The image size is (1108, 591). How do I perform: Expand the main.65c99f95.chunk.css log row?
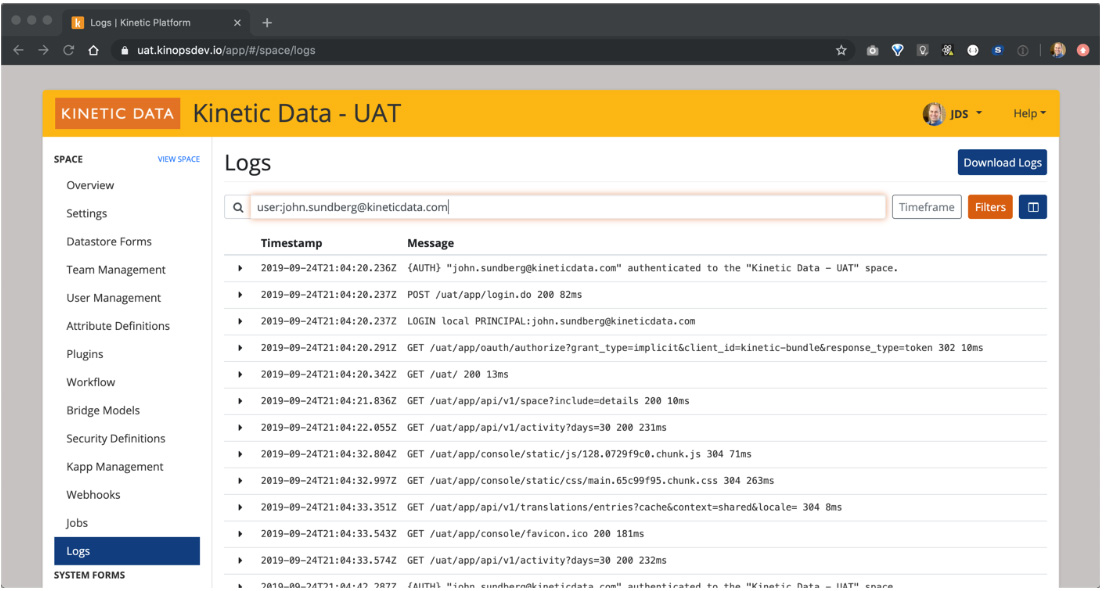click(x=240, y=481)
